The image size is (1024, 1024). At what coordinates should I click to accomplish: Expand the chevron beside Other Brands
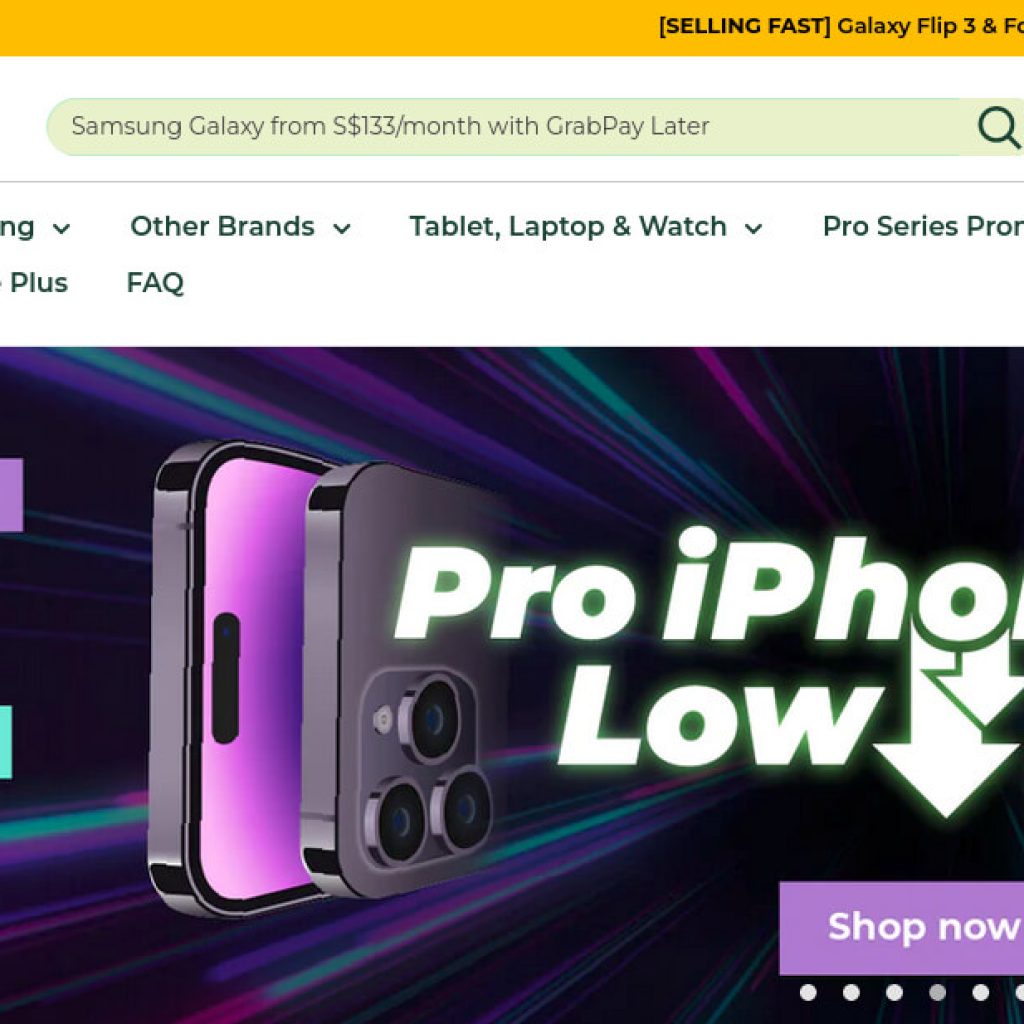tap(342, 229)
